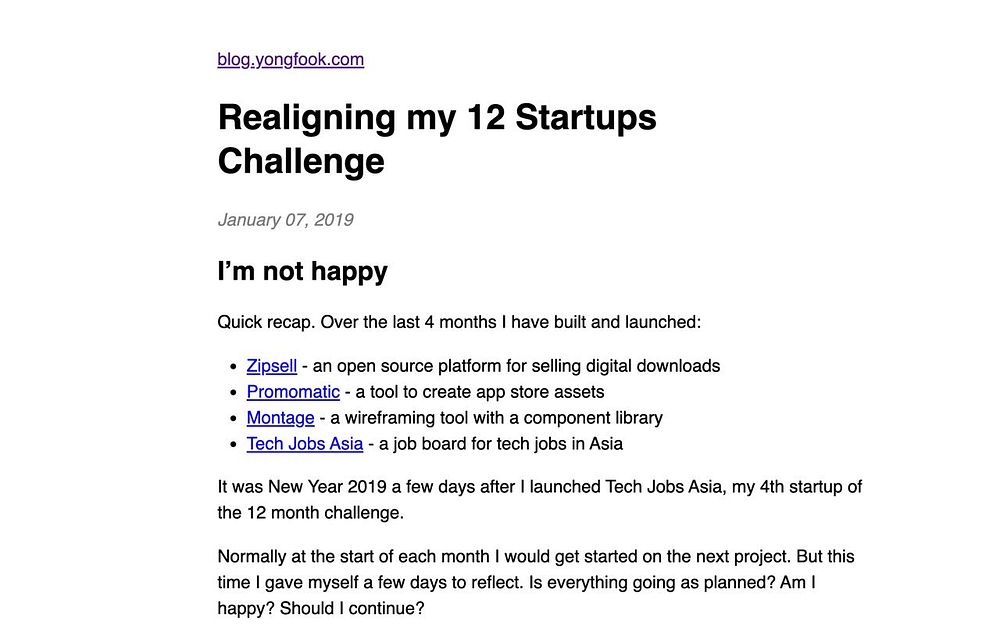The width and height of the screenshot is (1000, 629).
Task: Open the Zipsell link
Action: (x=272, y=366)
